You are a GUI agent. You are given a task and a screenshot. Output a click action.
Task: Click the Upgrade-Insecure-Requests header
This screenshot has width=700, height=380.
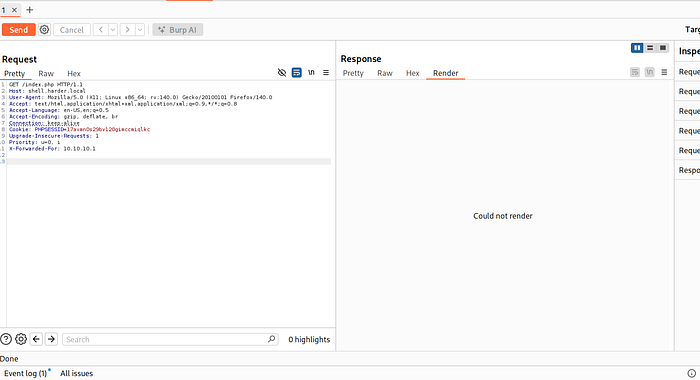(54, 136)
